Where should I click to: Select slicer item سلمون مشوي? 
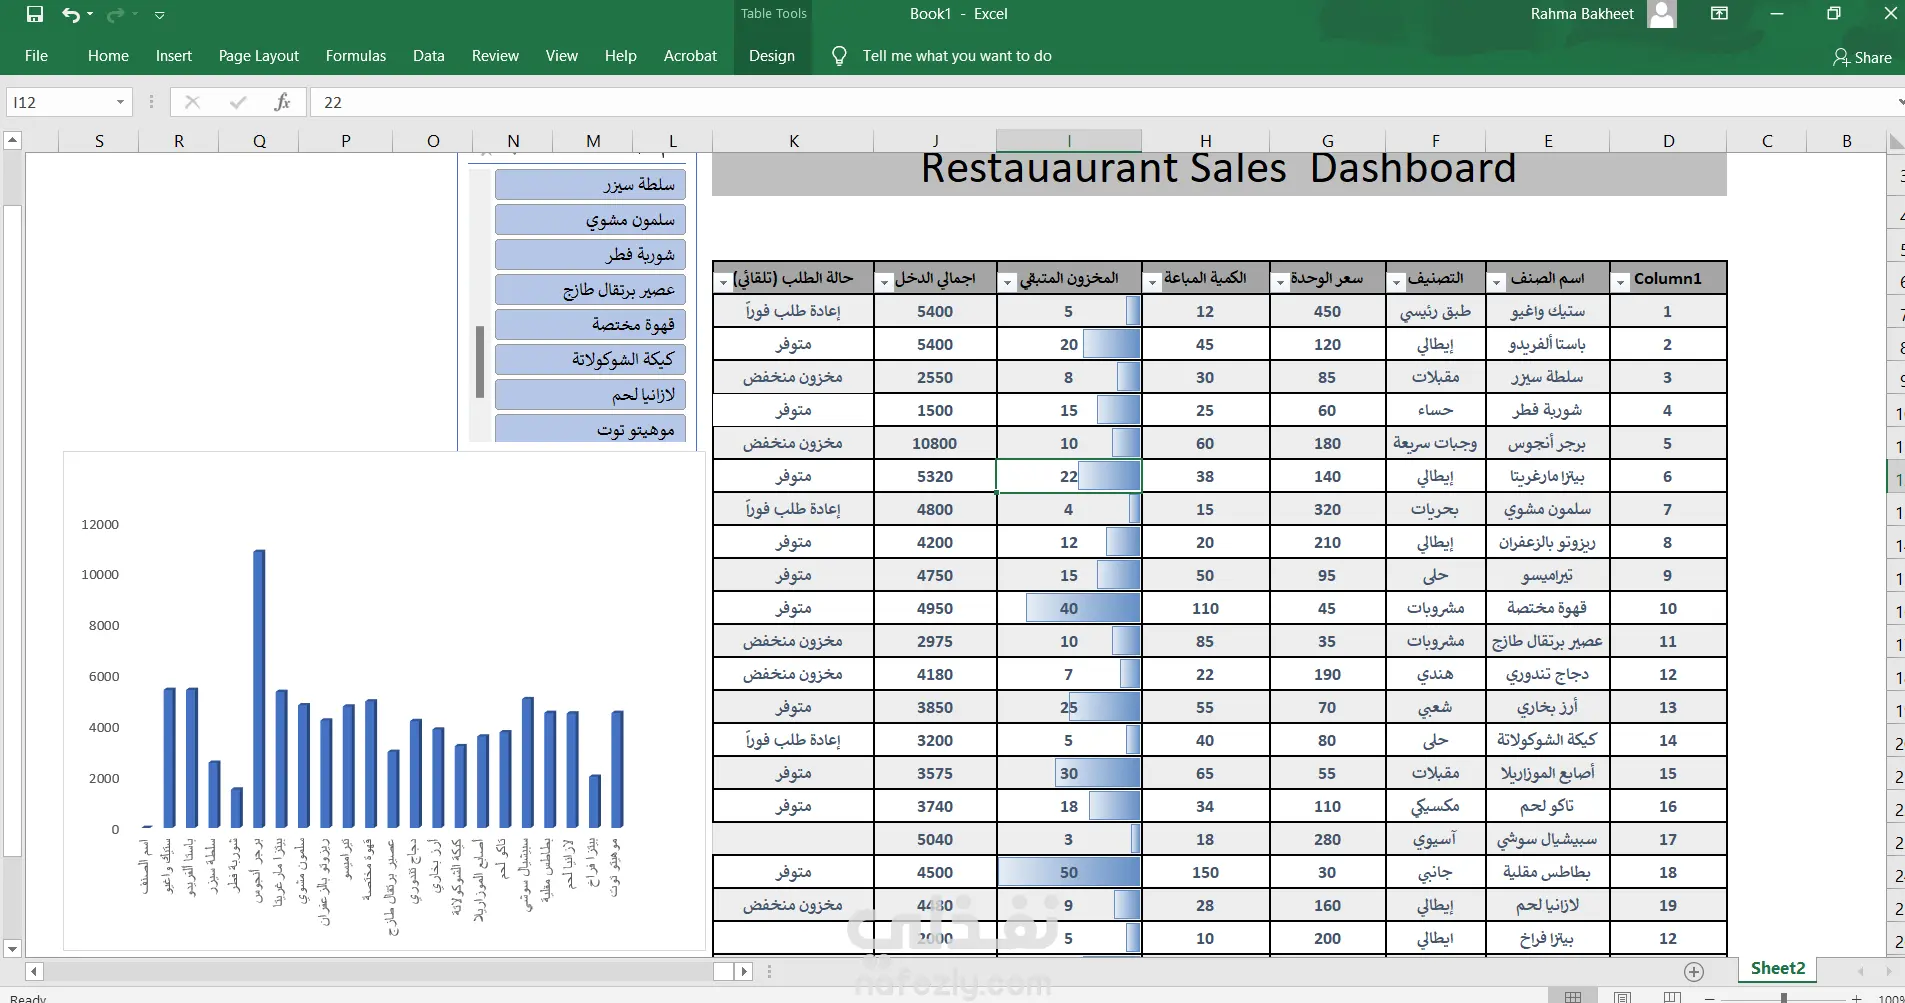(590, 219)
